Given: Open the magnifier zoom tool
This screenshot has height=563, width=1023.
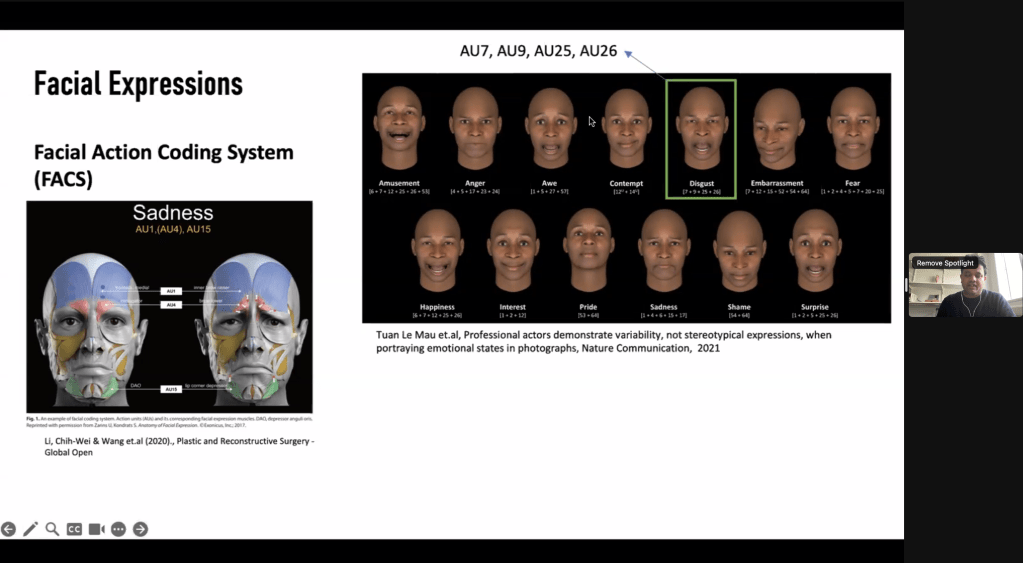Looking at the screenshot, I should [52, 529].
